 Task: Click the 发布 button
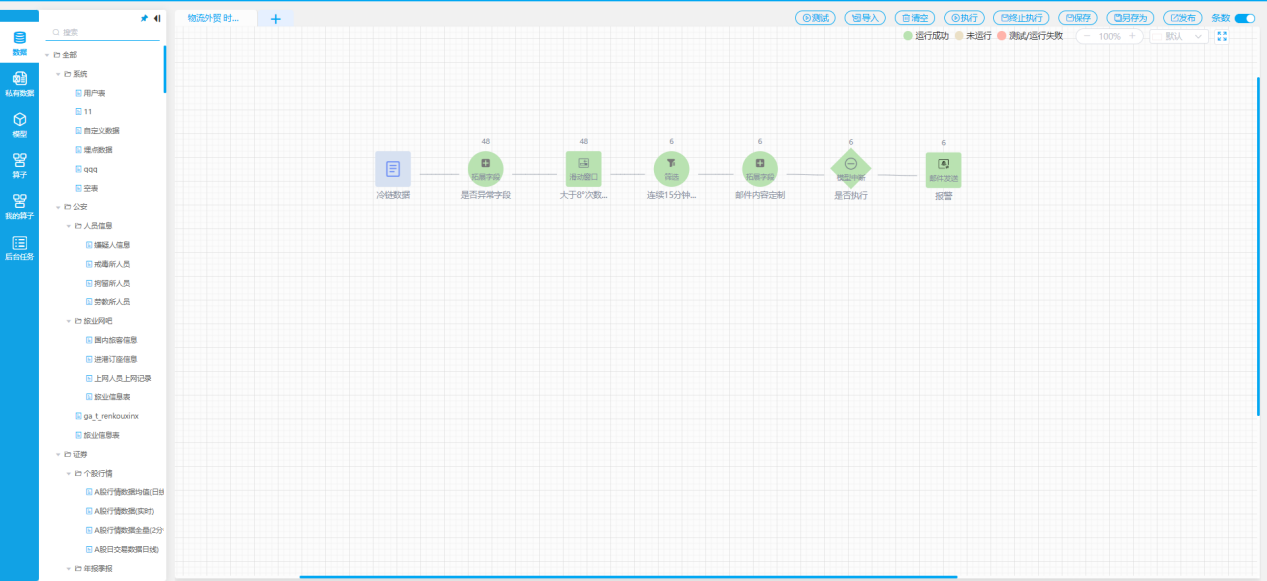point(1181,18)
